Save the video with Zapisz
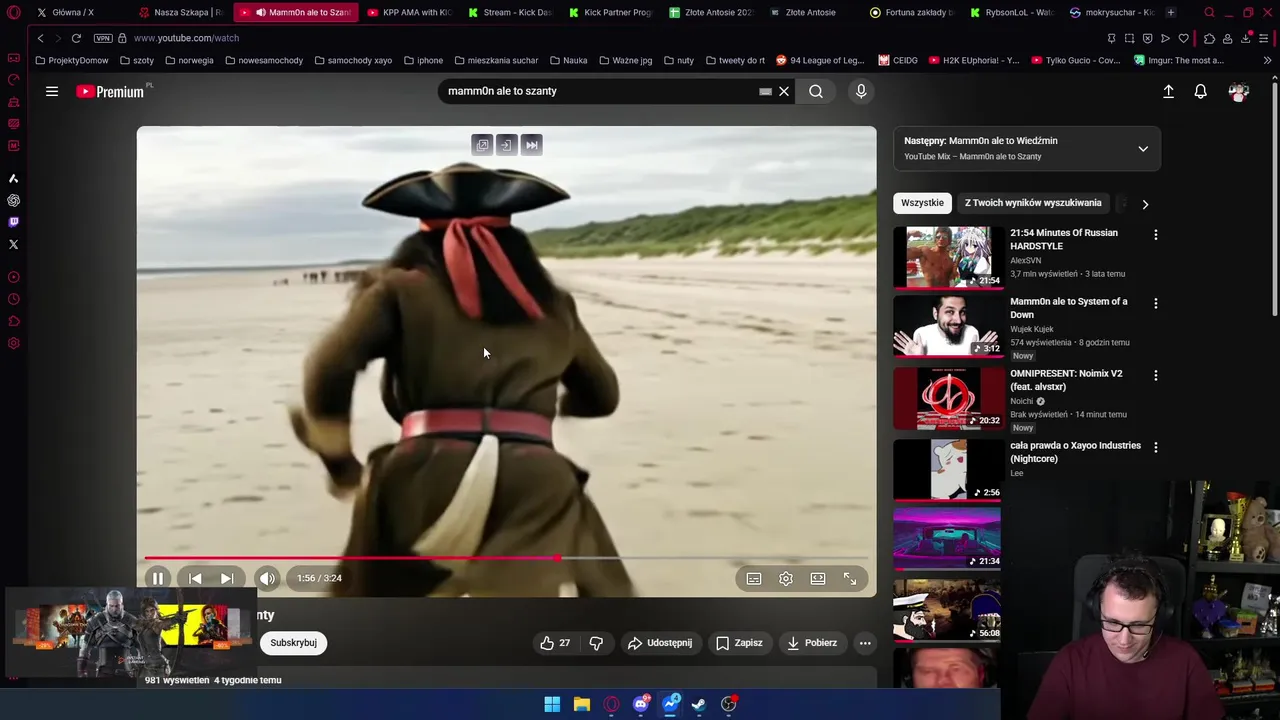 pos(739,643)
